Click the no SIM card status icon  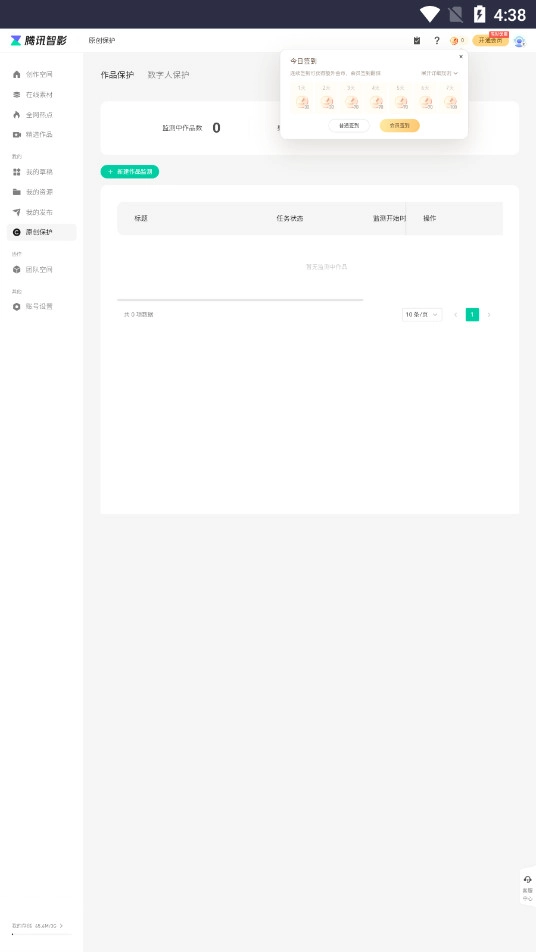(455, 14)
